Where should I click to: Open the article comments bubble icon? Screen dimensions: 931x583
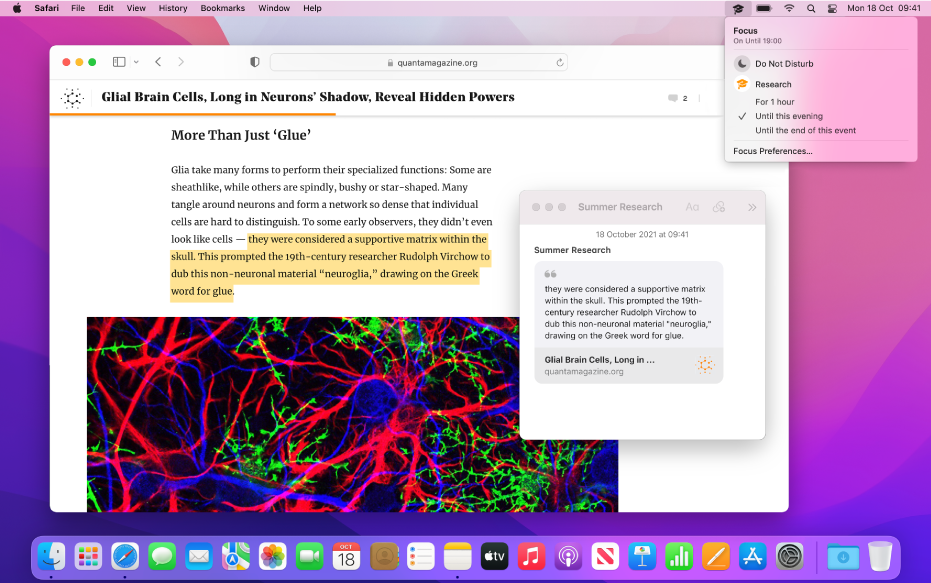[673, 98]
